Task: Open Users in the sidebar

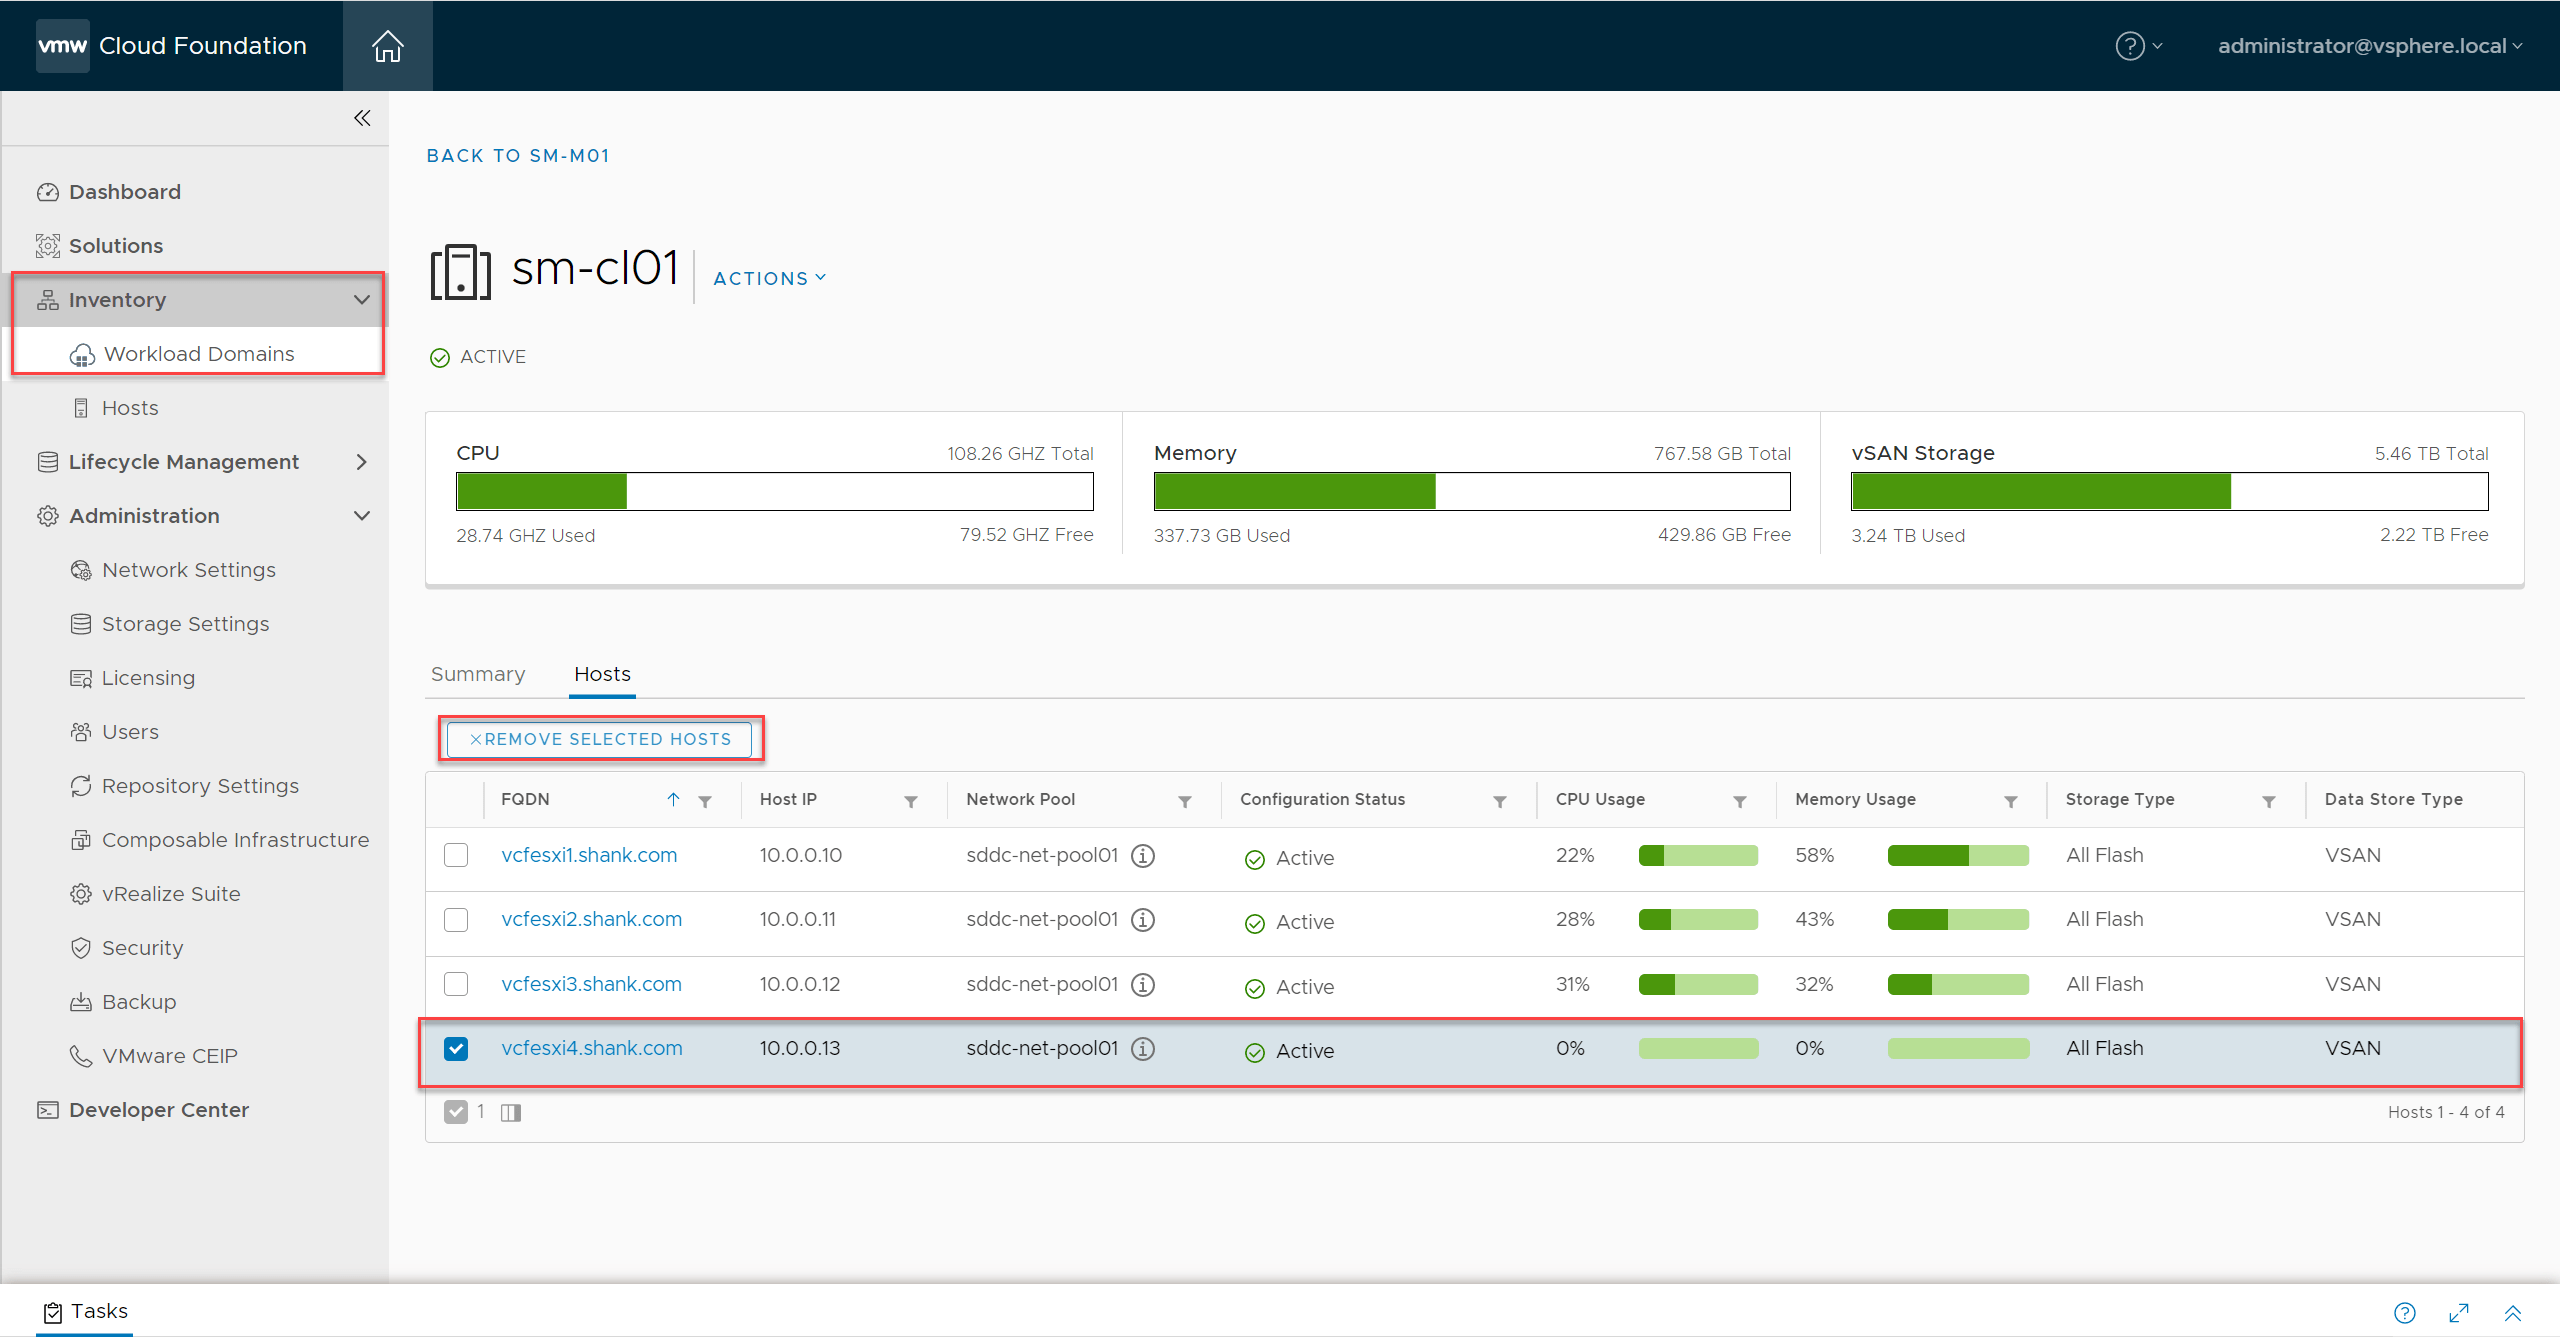Action: (x=130, y=732)
